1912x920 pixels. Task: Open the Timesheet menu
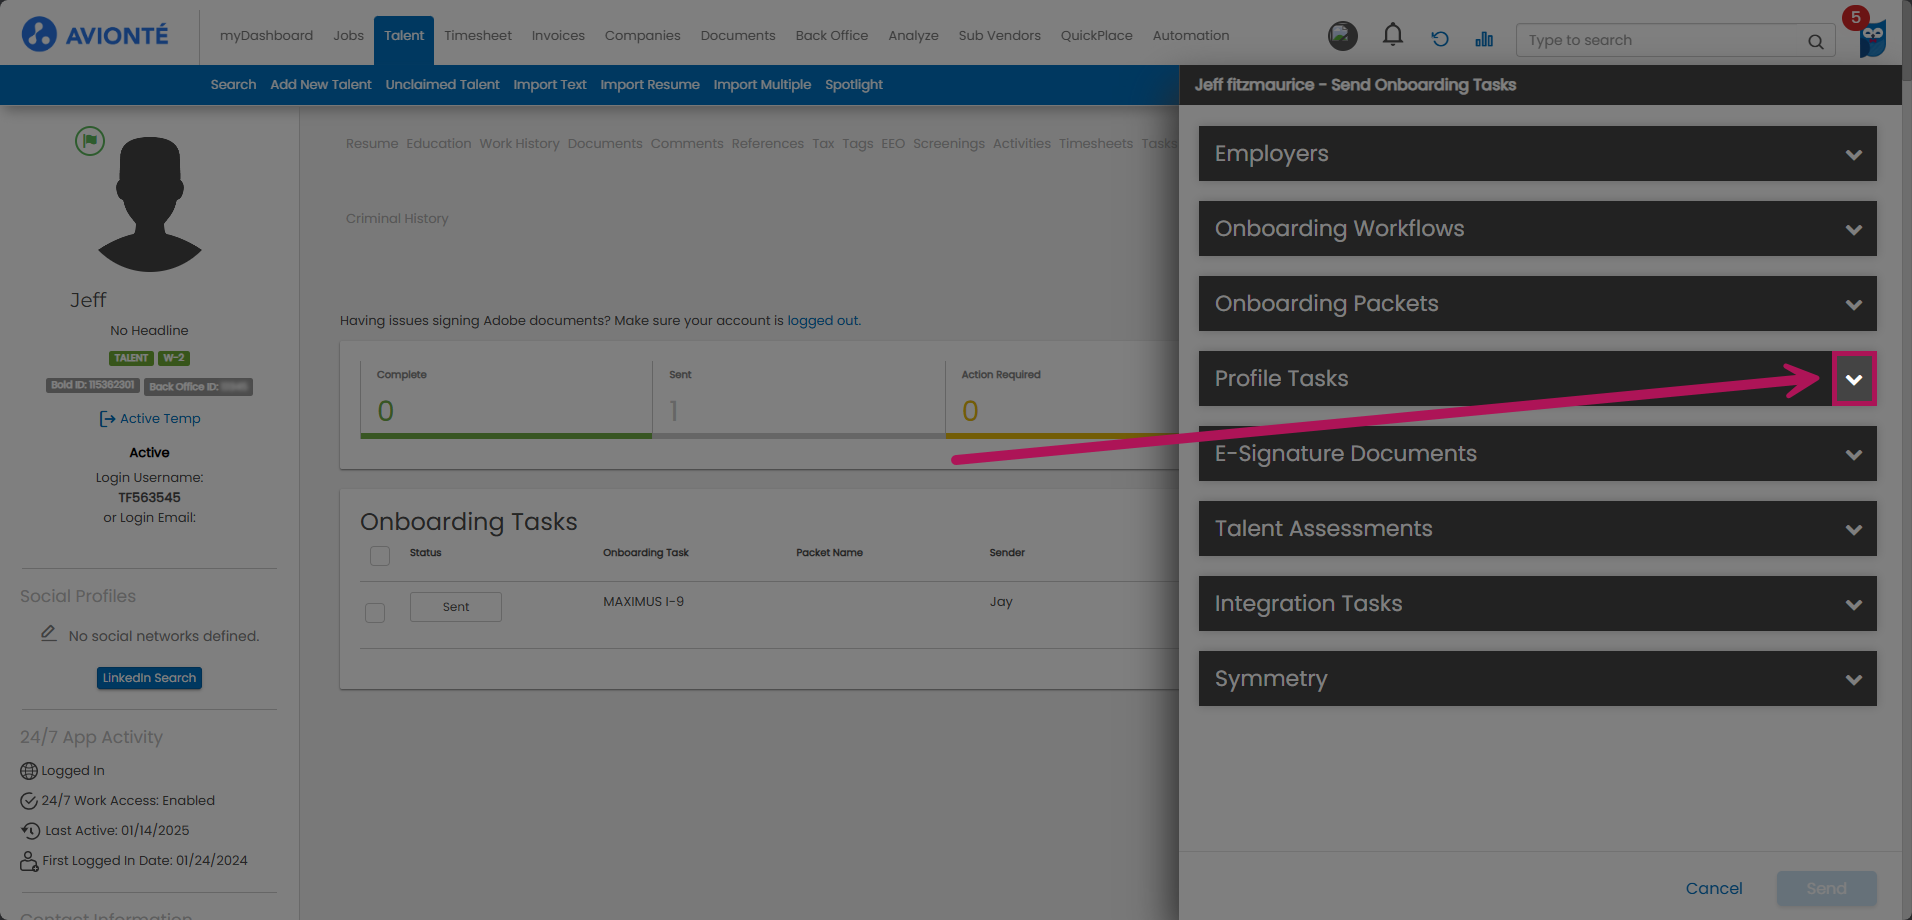coord(478,35)
